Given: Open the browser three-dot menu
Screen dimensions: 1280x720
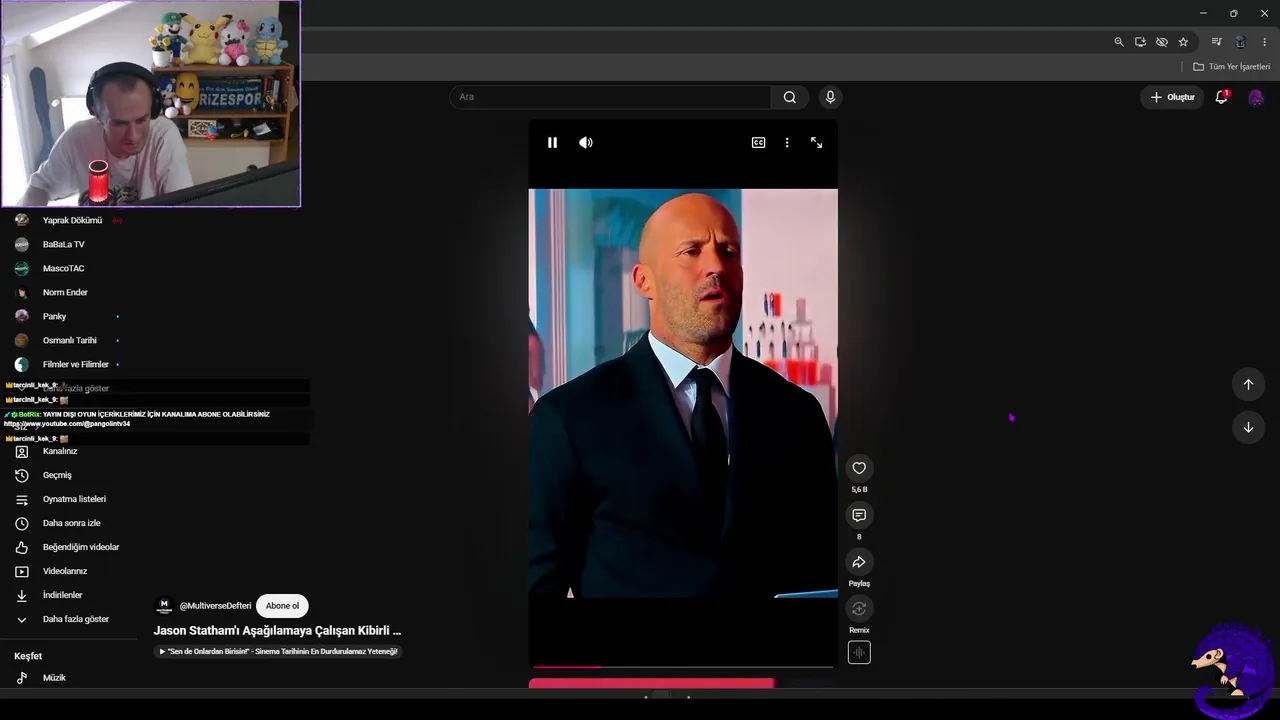Looking at the screenshot, I should point(1264,42).
